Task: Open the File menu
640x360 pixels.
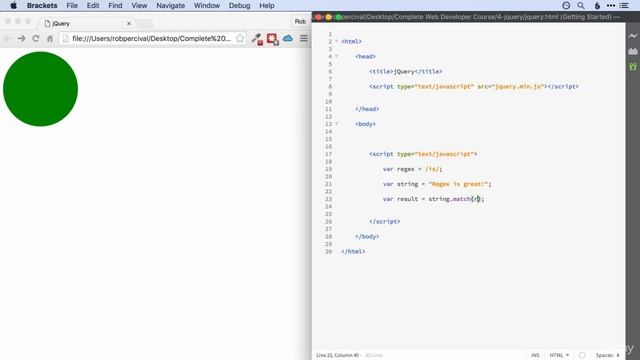Action: coord(72,6)
